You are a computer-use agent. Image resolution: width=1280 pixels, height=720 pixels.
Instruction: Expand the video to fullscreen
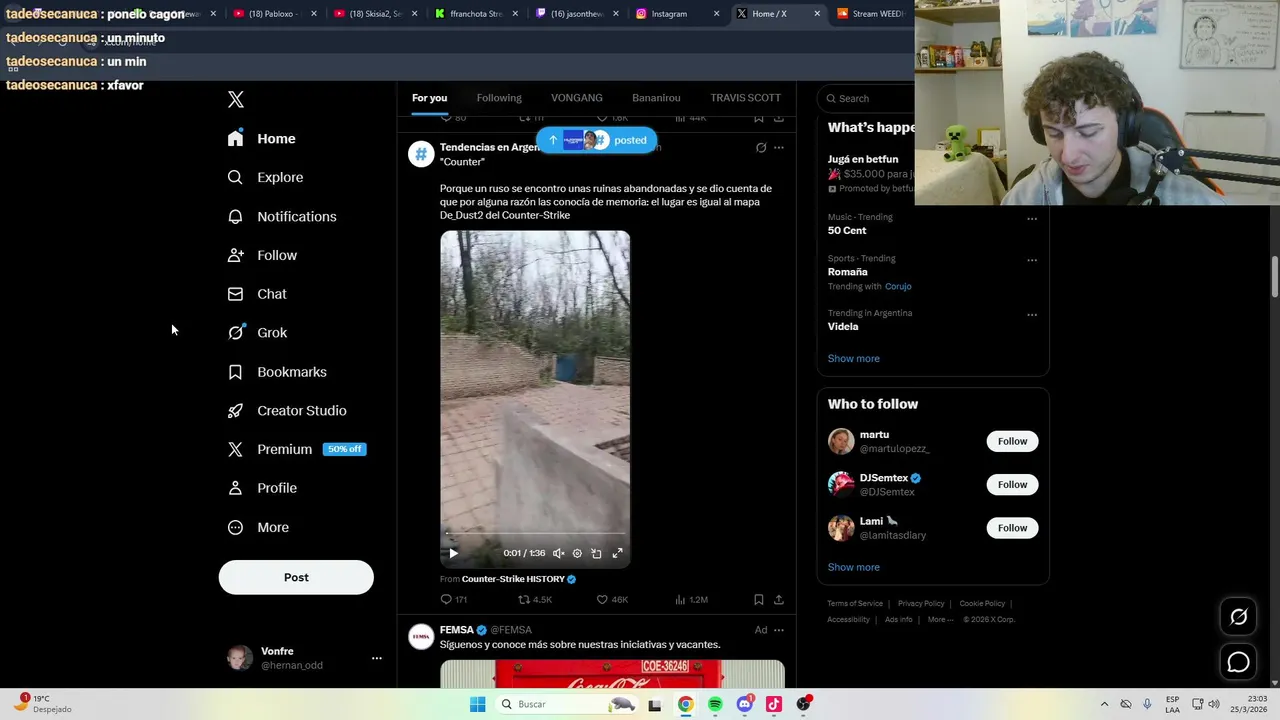click(617, 553)
